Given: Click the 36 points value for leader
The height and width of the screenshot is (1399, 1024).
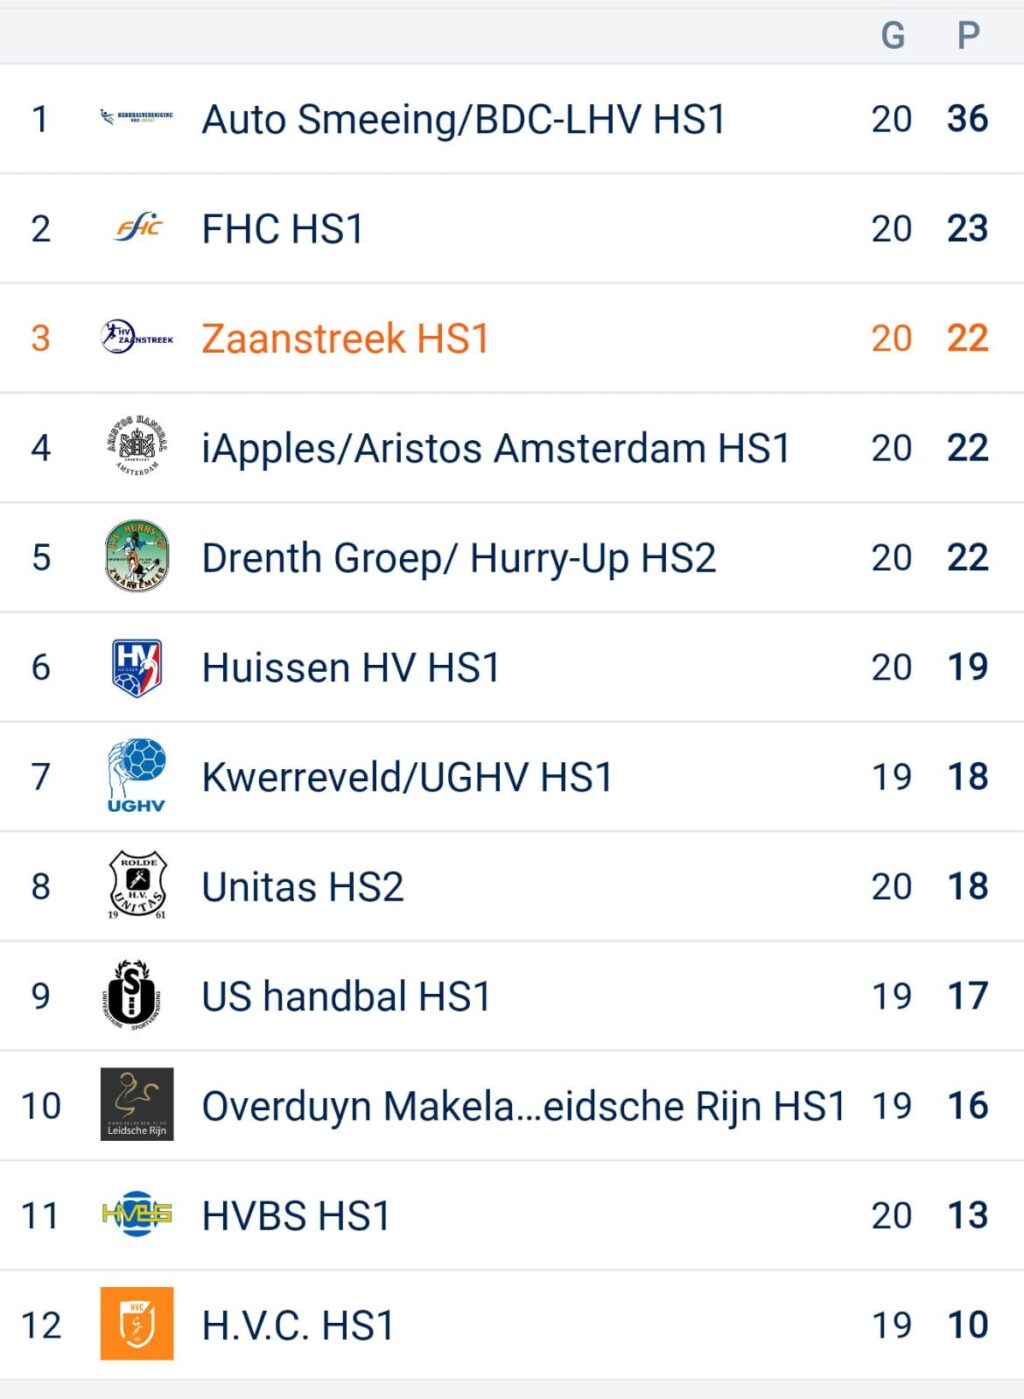Looking at the screenshot, I should 967,119.
